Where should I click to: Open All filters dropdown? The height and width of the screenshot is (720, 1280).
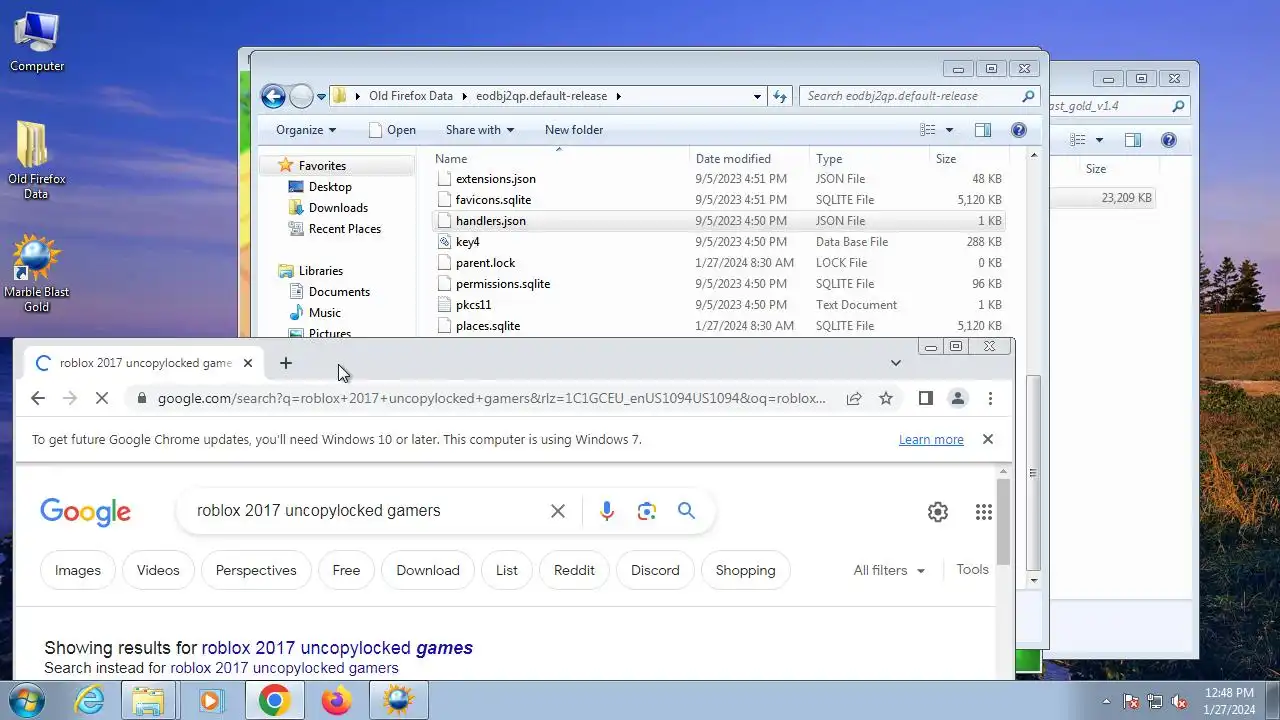click(889, 570)
